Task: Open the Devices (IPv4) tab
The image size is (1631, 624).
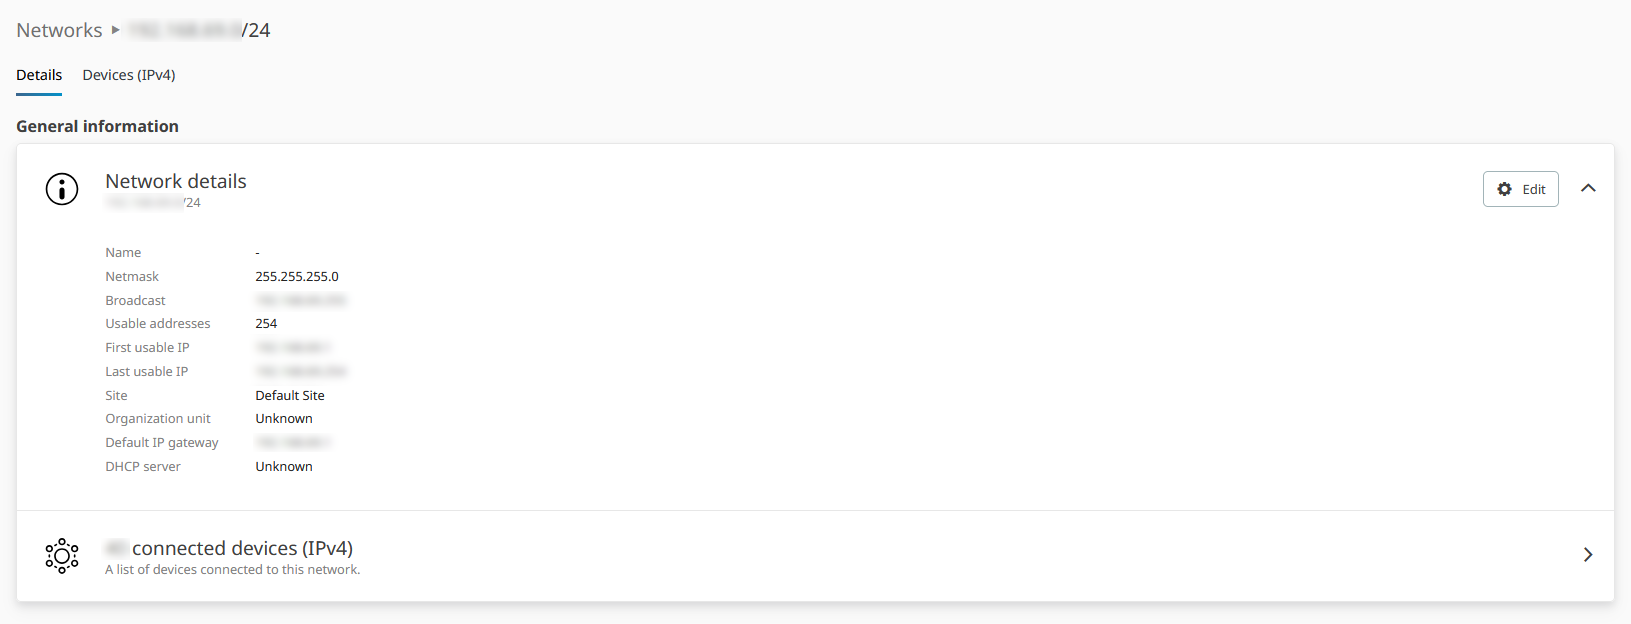Action: 129,75
